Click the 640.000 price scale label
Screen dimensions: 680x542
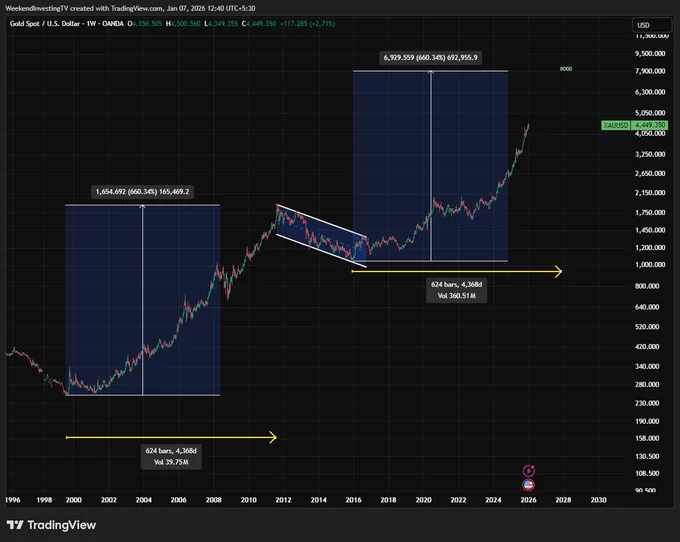[x=647, y=307]
